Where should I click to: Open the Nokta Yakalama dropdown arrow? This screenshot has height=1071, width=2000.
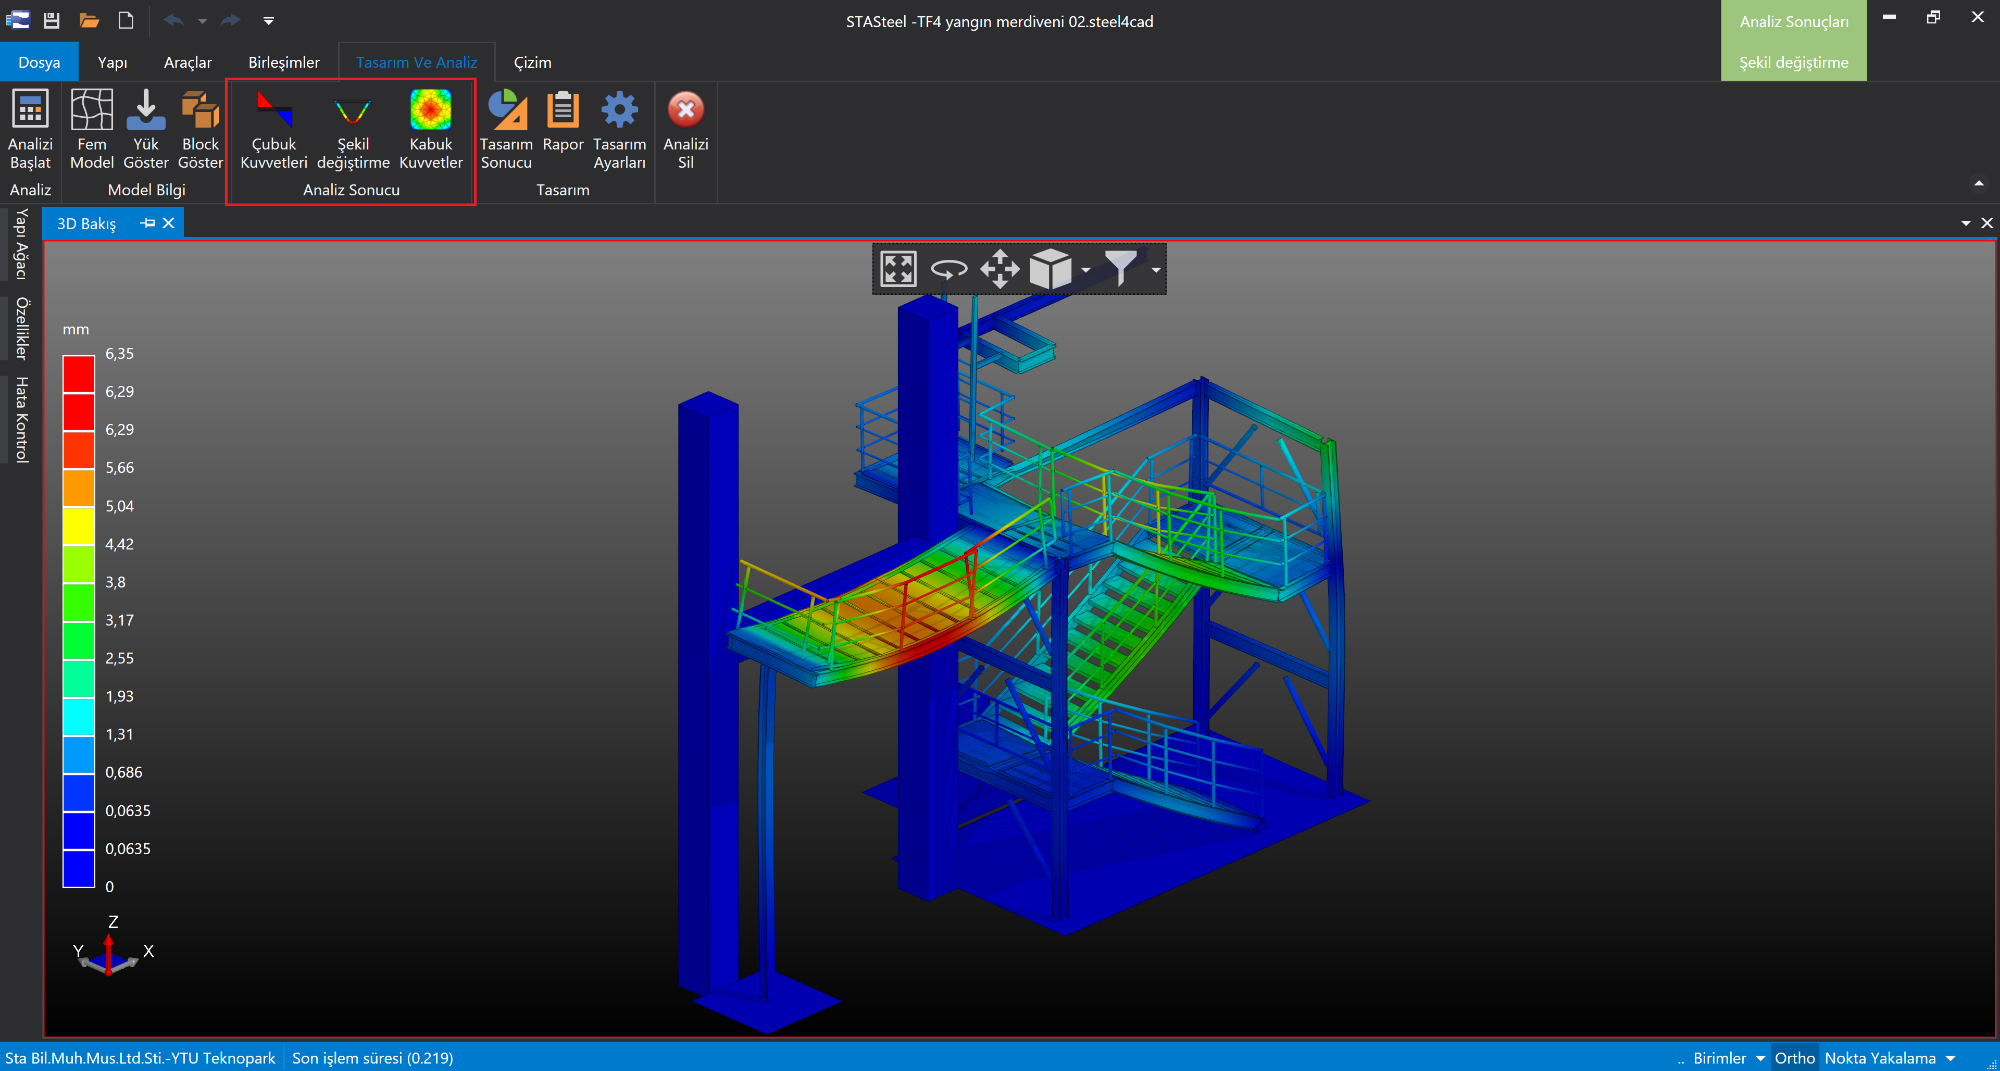coord(1950,1058)
